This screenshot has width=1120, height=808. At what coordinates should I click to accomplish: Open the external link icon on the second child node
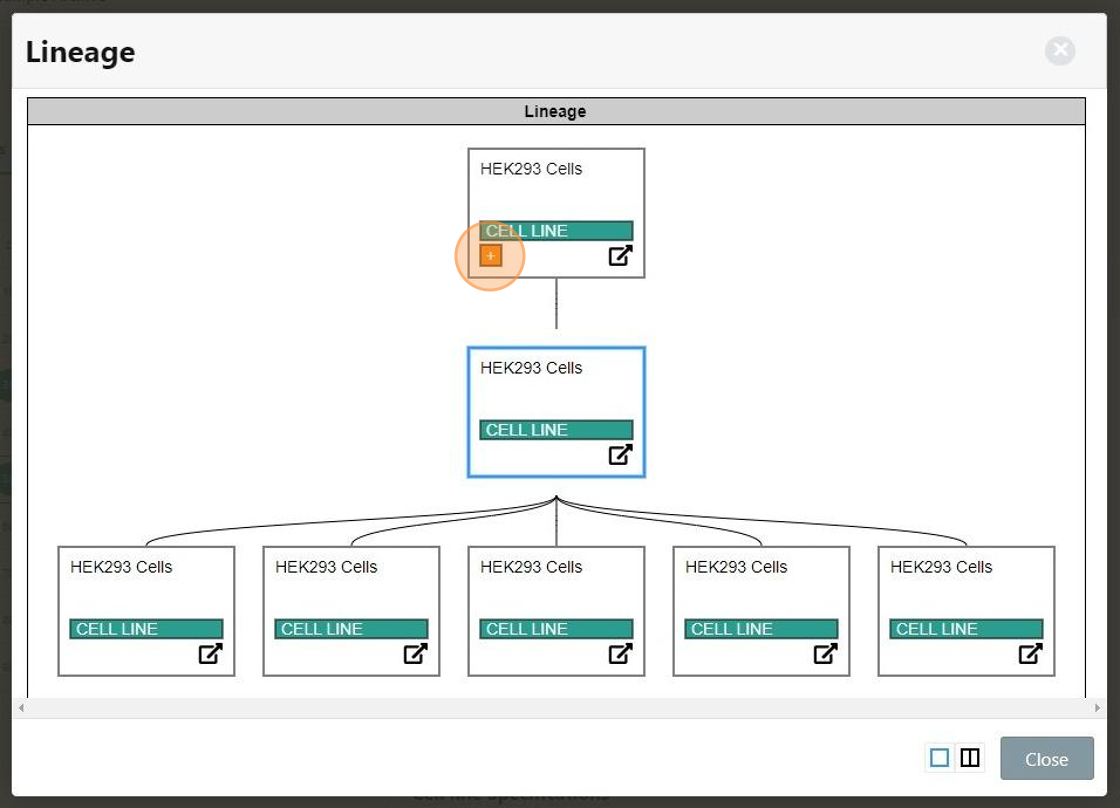coord(415,654)
